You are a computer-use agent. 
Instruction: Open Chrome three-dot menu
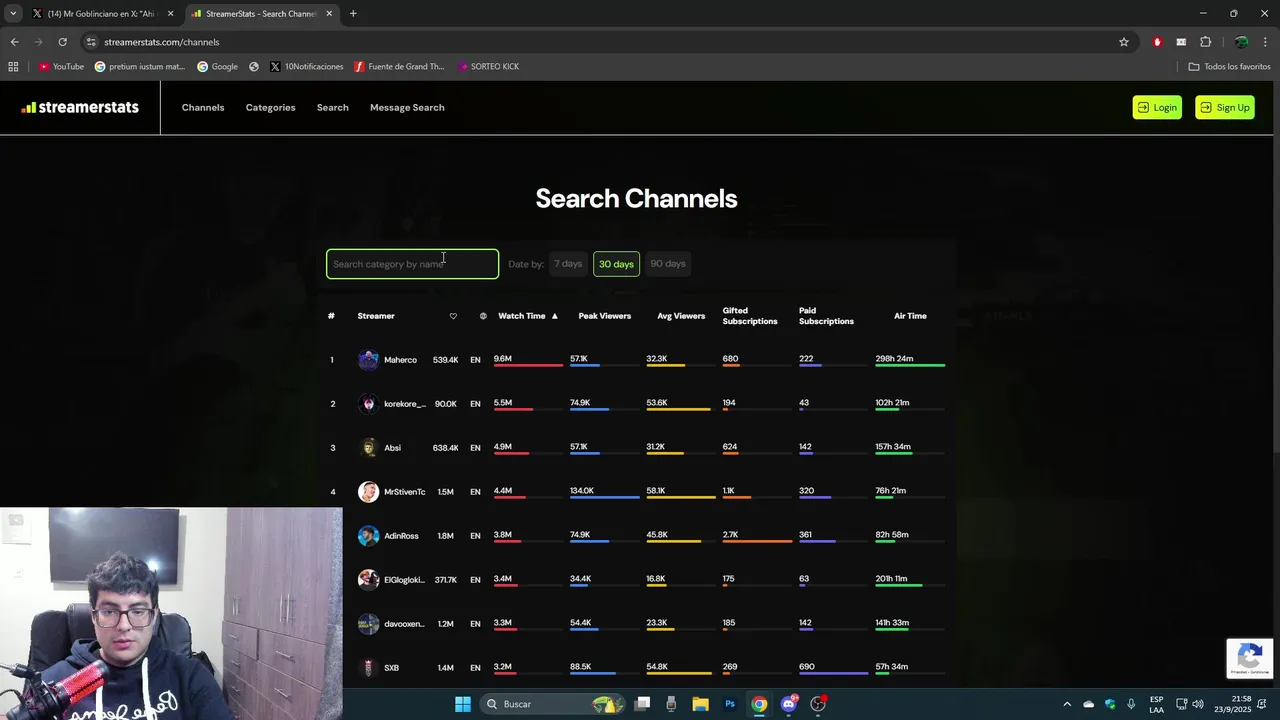pos(1266,42)
